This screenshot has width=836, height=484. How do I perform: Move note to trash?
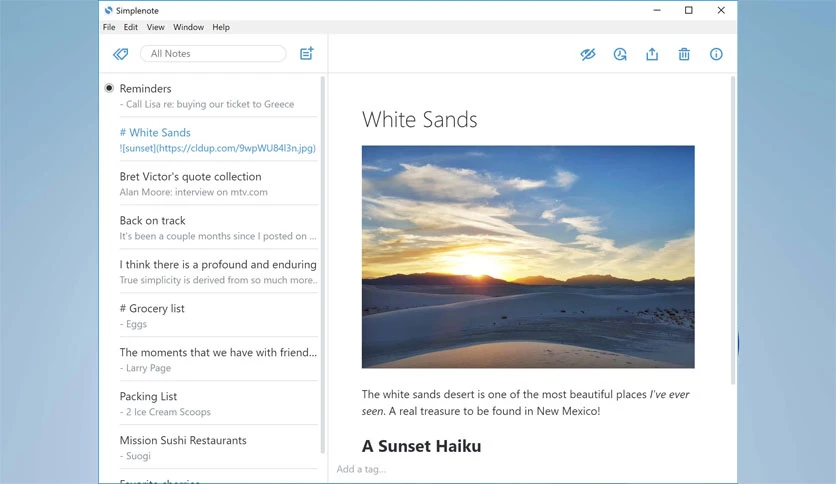tap(684, 54)
